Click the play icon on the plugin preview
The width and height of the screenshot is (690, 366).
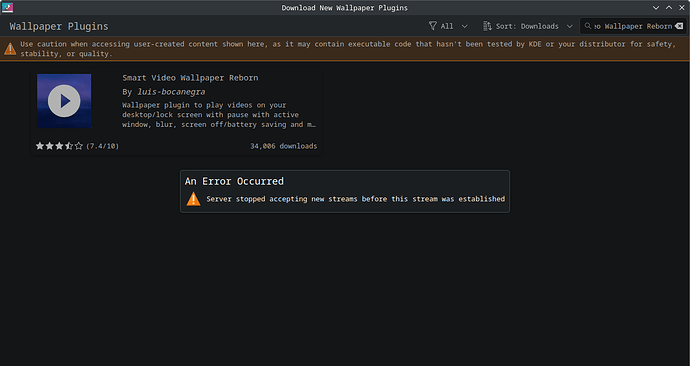coord(64,101)
